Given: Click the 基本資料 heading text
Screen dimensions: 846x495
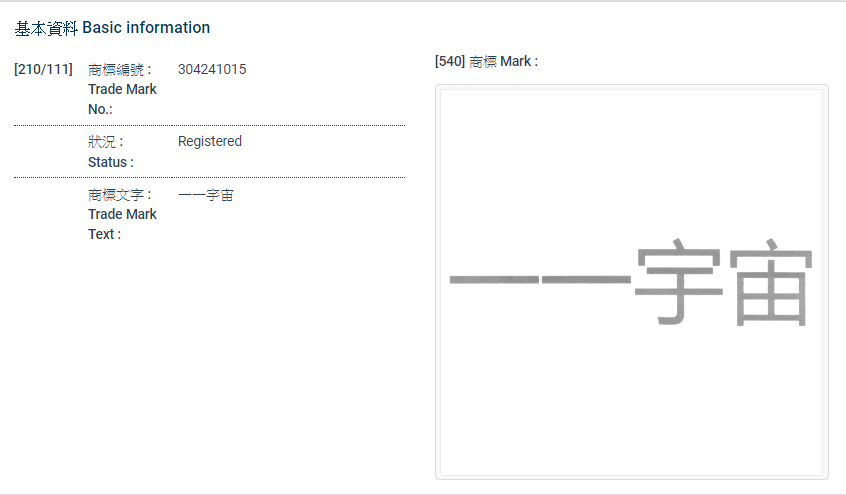Looking at the screenshot, I should point(46,28).
